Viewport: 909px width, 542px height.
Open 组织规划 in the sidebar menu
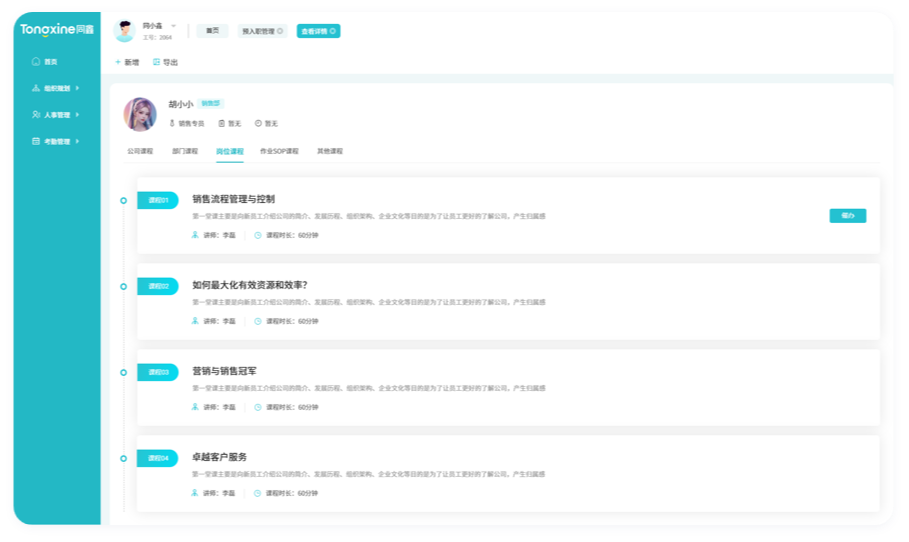(x=55, y=88)
